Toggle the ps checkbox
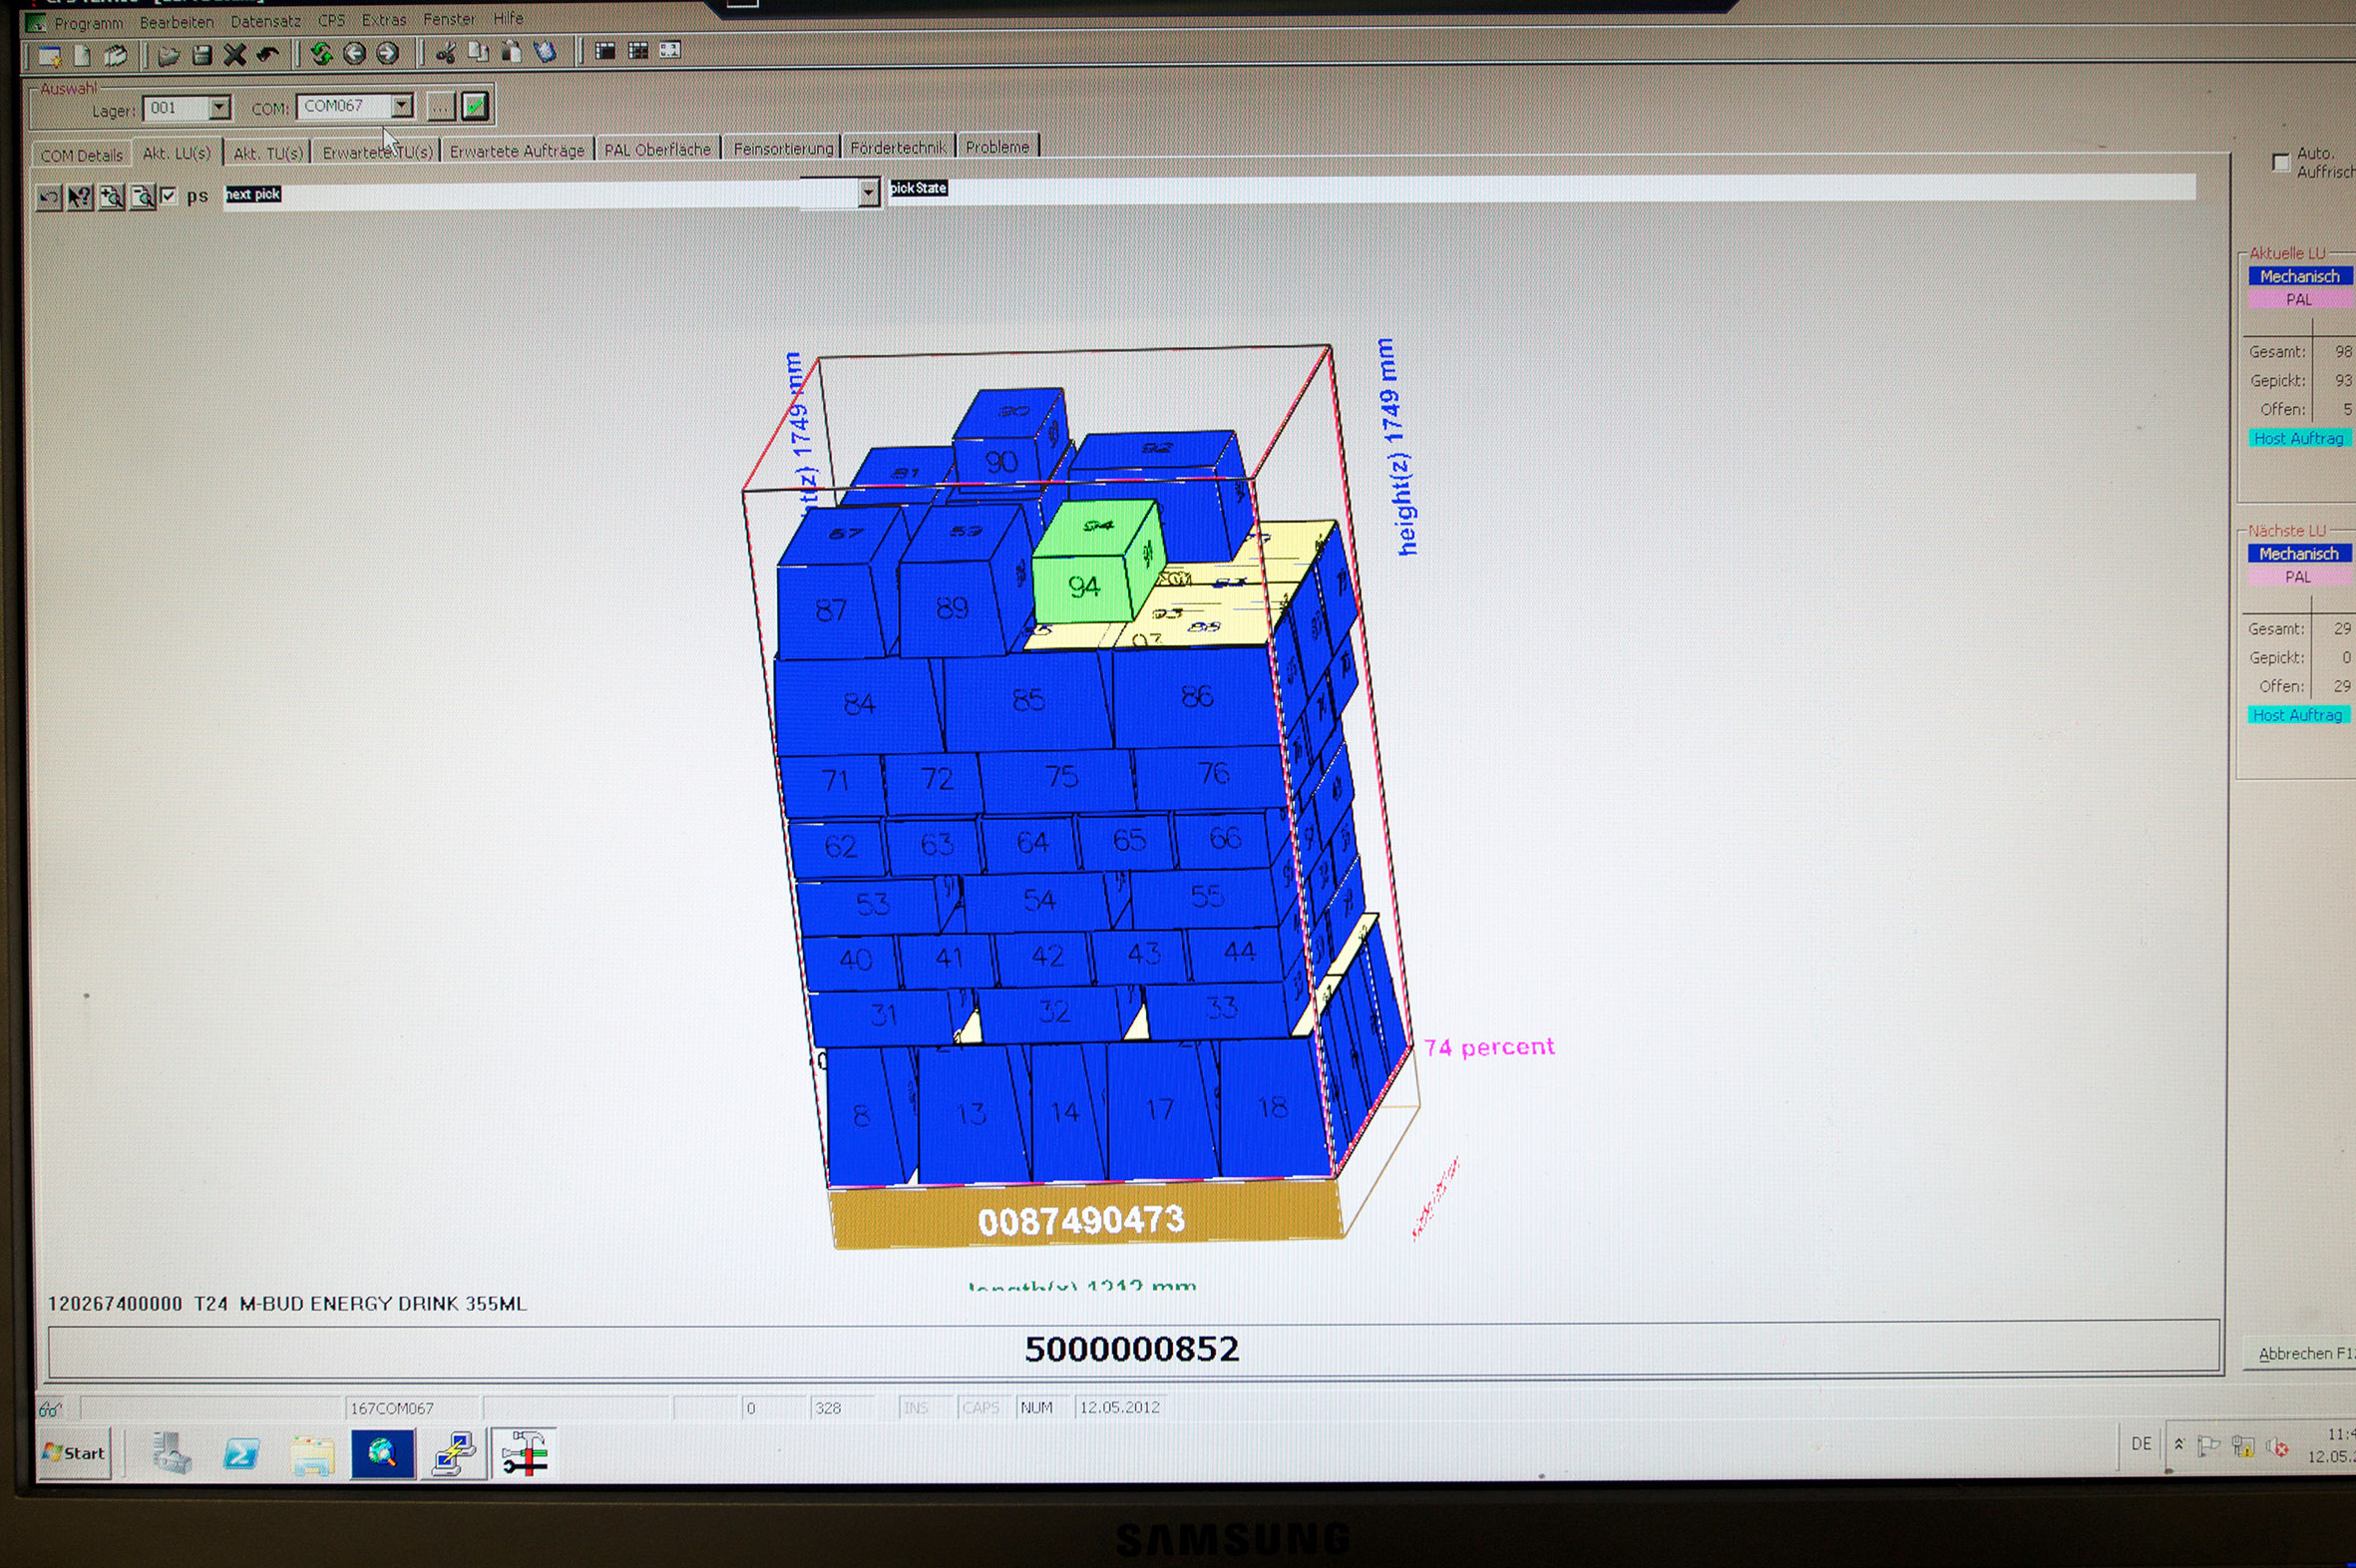Image resolution: width=2356 pixels, height=1568 pixels. [x=168, y=195]
